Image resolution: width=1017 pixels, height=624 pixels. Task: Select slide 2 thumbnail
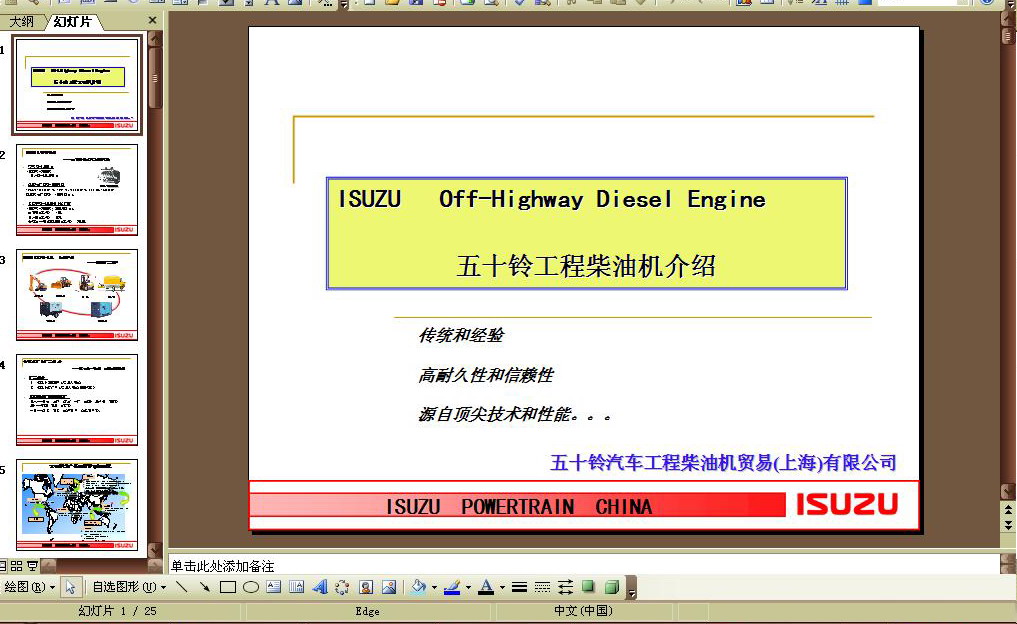(77, 190)
